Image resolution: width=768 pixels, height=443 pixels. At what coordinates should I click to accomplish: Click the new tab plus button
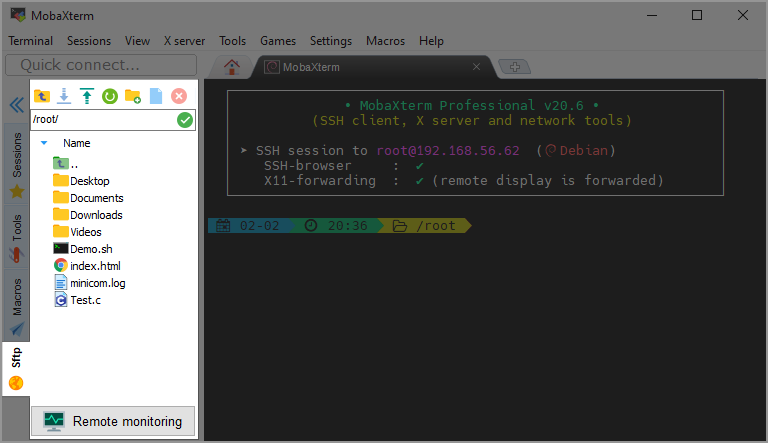point(515,67)
